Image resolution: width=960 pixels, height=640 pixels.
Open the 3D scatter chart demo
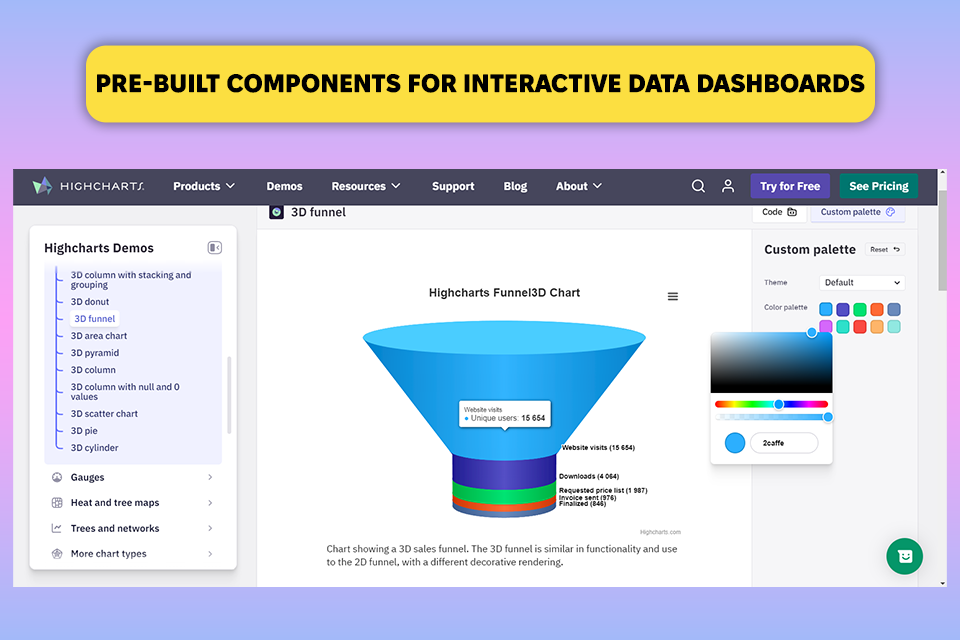pyautogui.click(x=104, y=413)
